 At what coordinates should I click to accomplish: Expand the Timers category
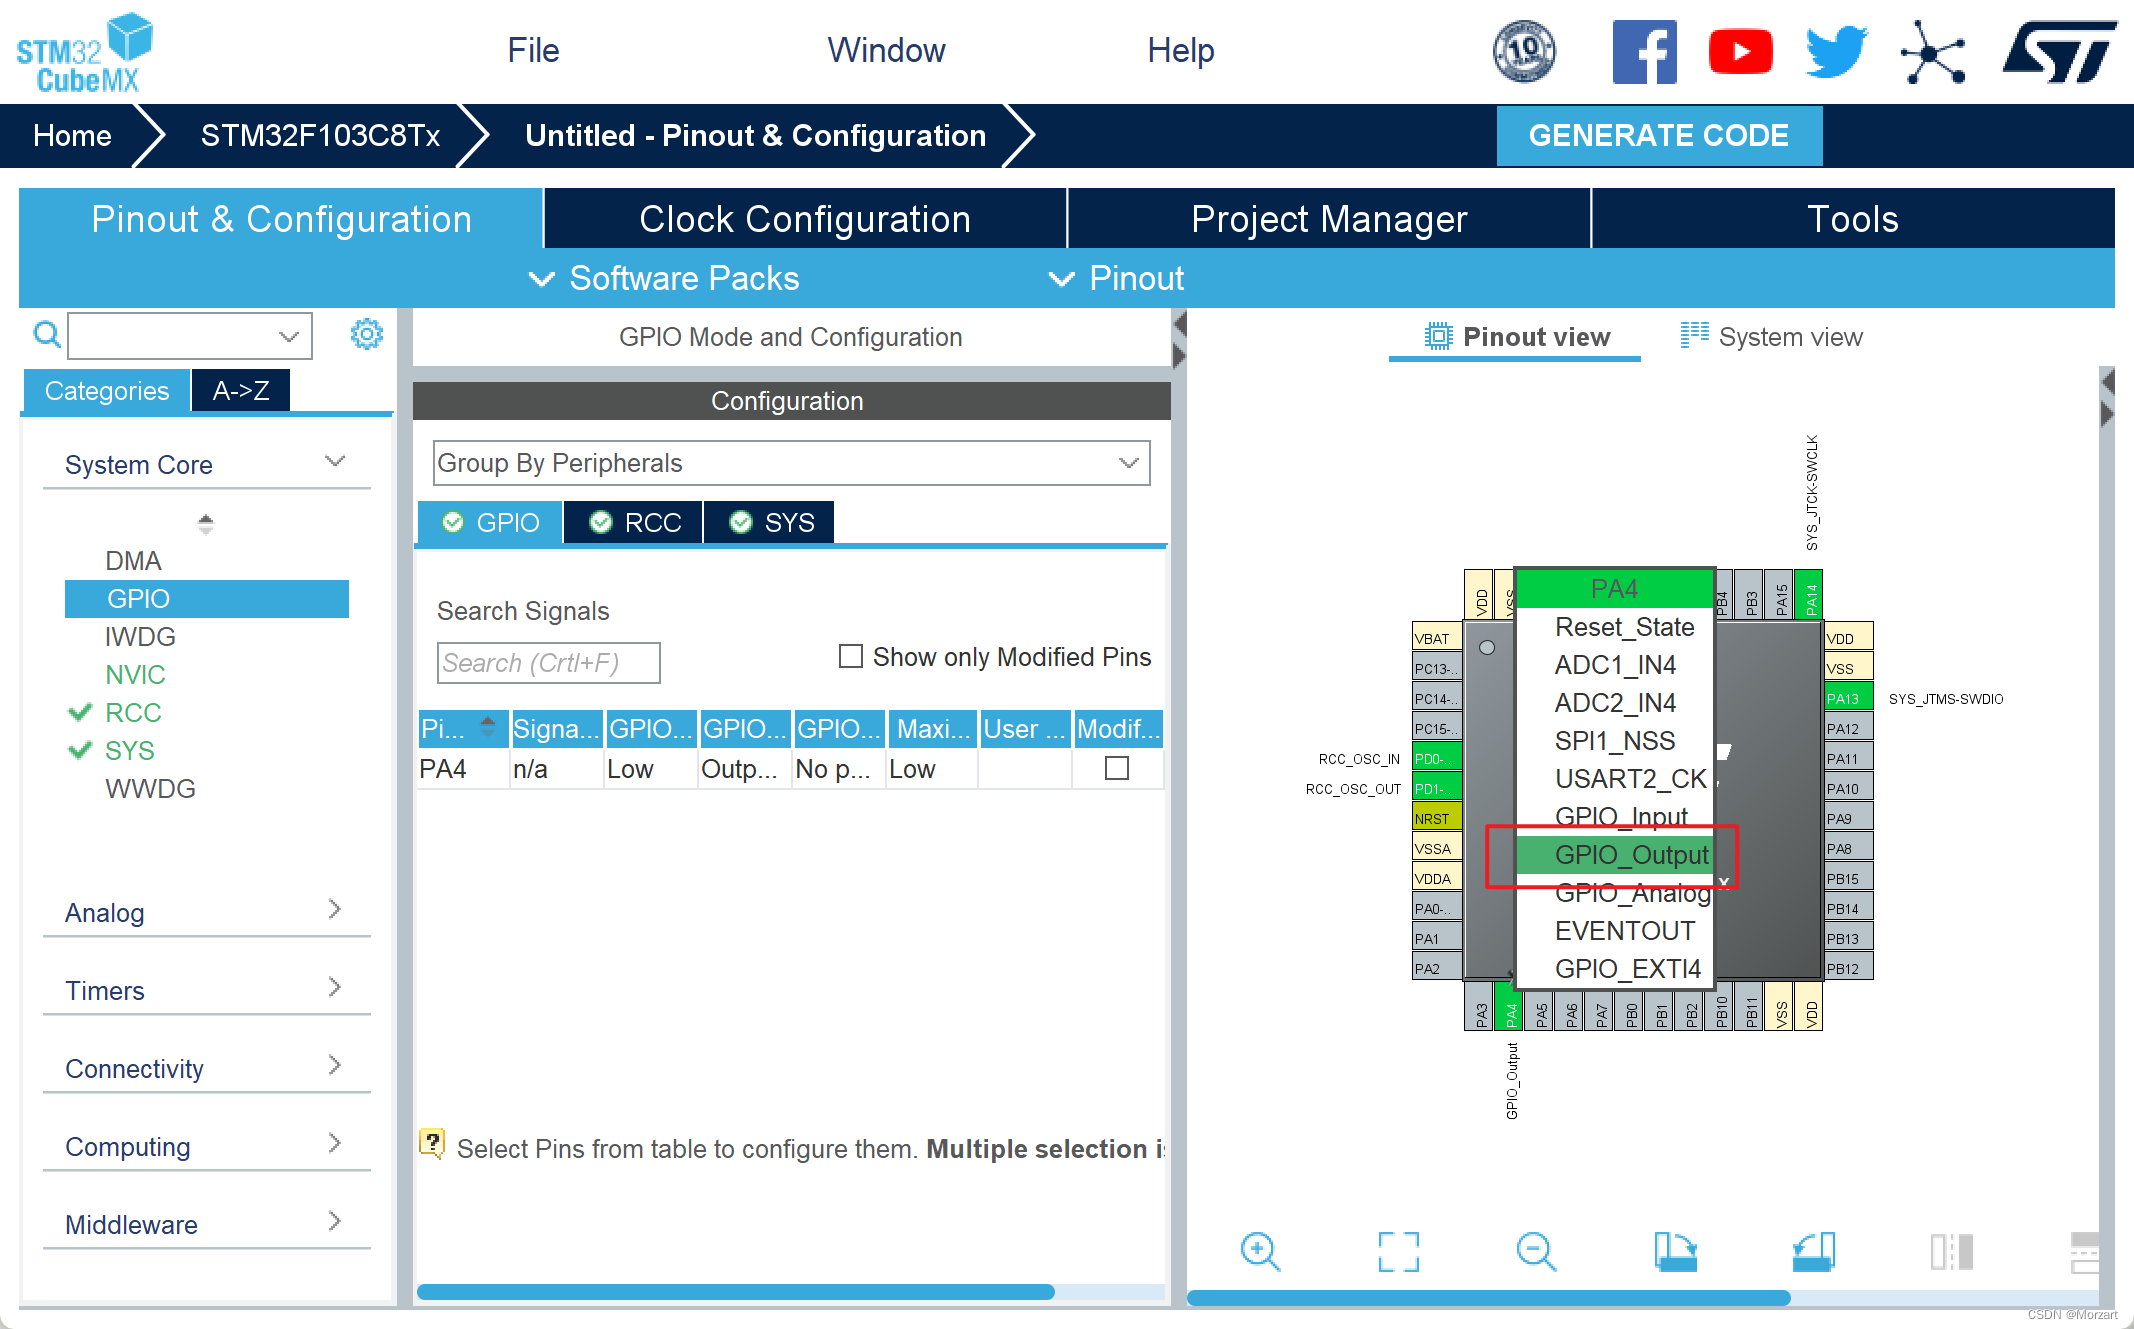(206, 990)
